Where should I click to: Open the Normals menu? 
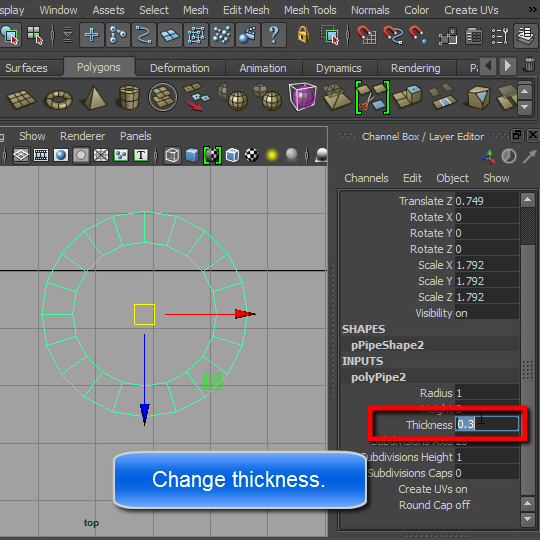[370, 10]
